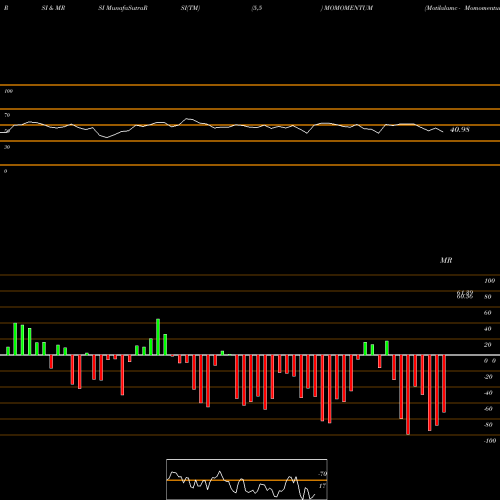Click the 80 label on MR right axis
This screenshot has width=500, height=500.
[x=488, y=297]
